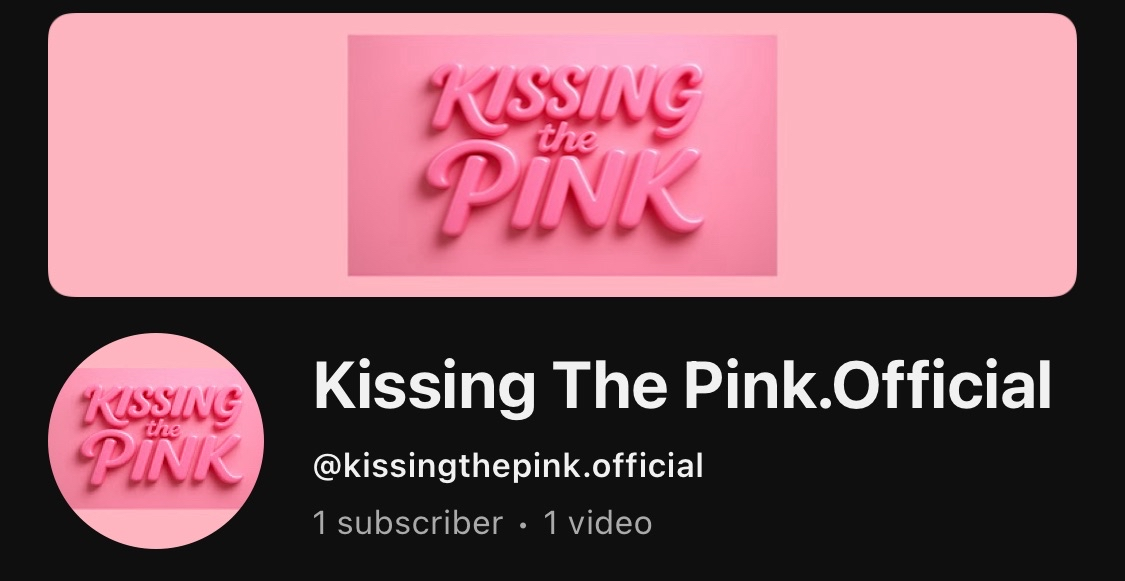Click the light pink banner area right of the logo
Viewport: 1125px width, 581px height.
pos(927,155)
